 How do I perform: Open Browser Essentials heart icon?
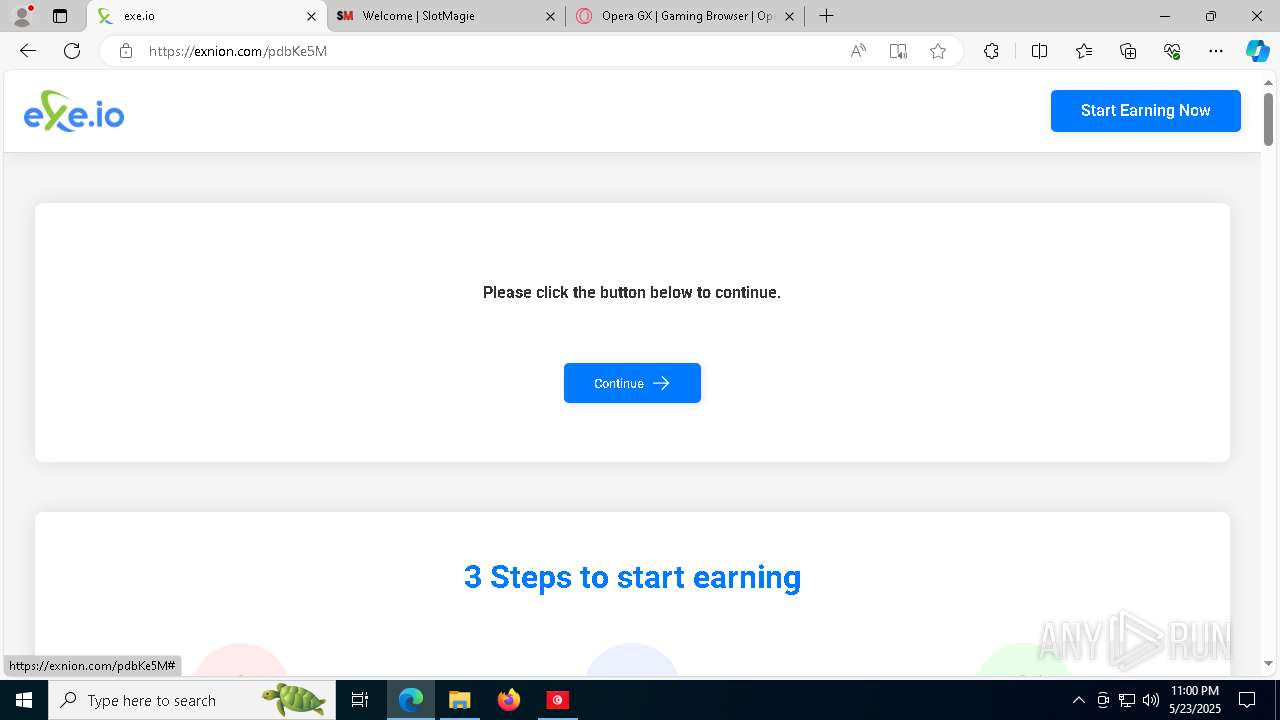[x=1172, y=51]
